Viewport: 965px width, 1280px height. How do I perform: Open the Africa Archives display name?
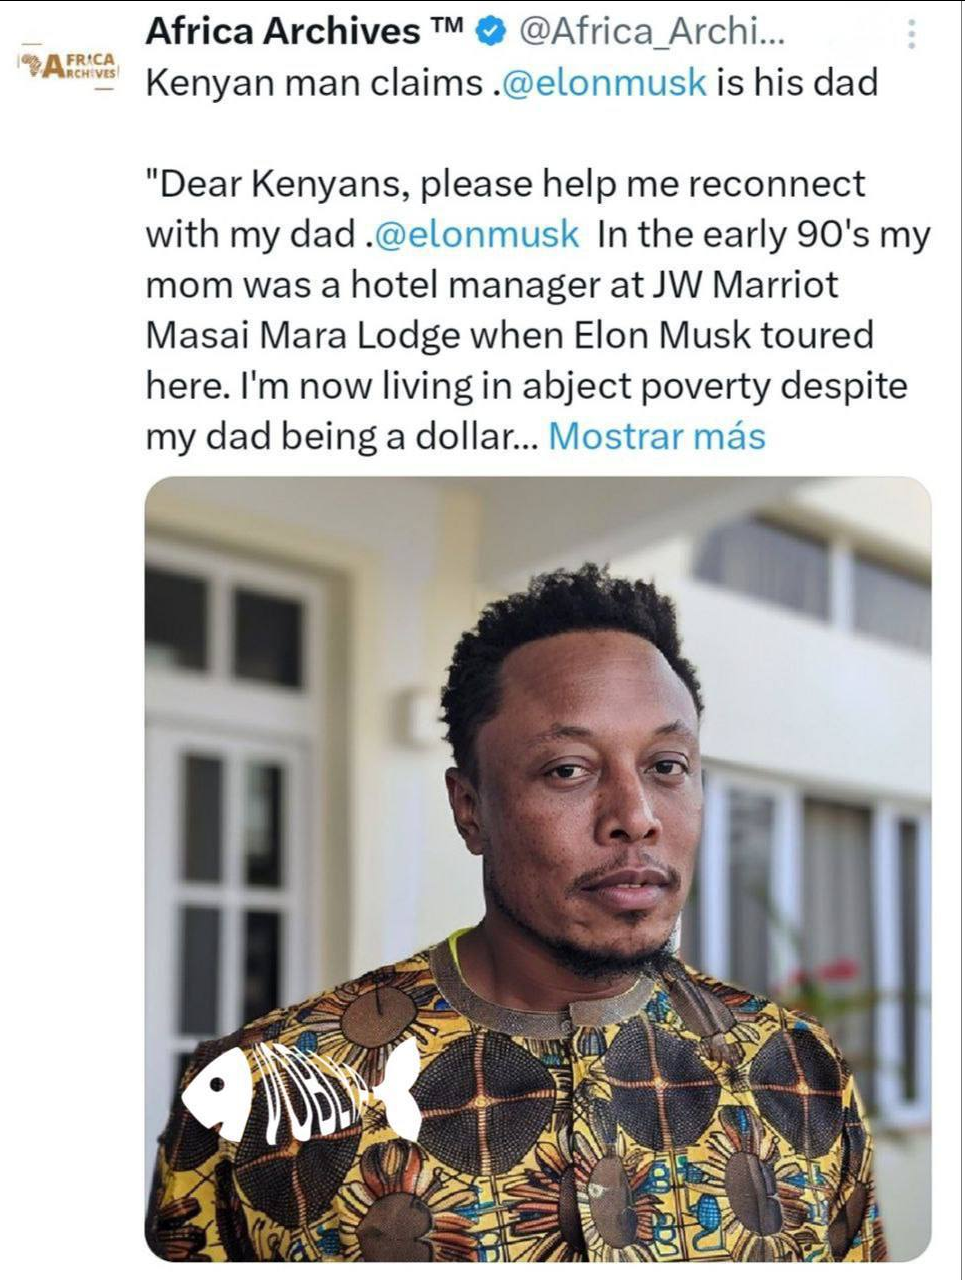coord(283,32)
